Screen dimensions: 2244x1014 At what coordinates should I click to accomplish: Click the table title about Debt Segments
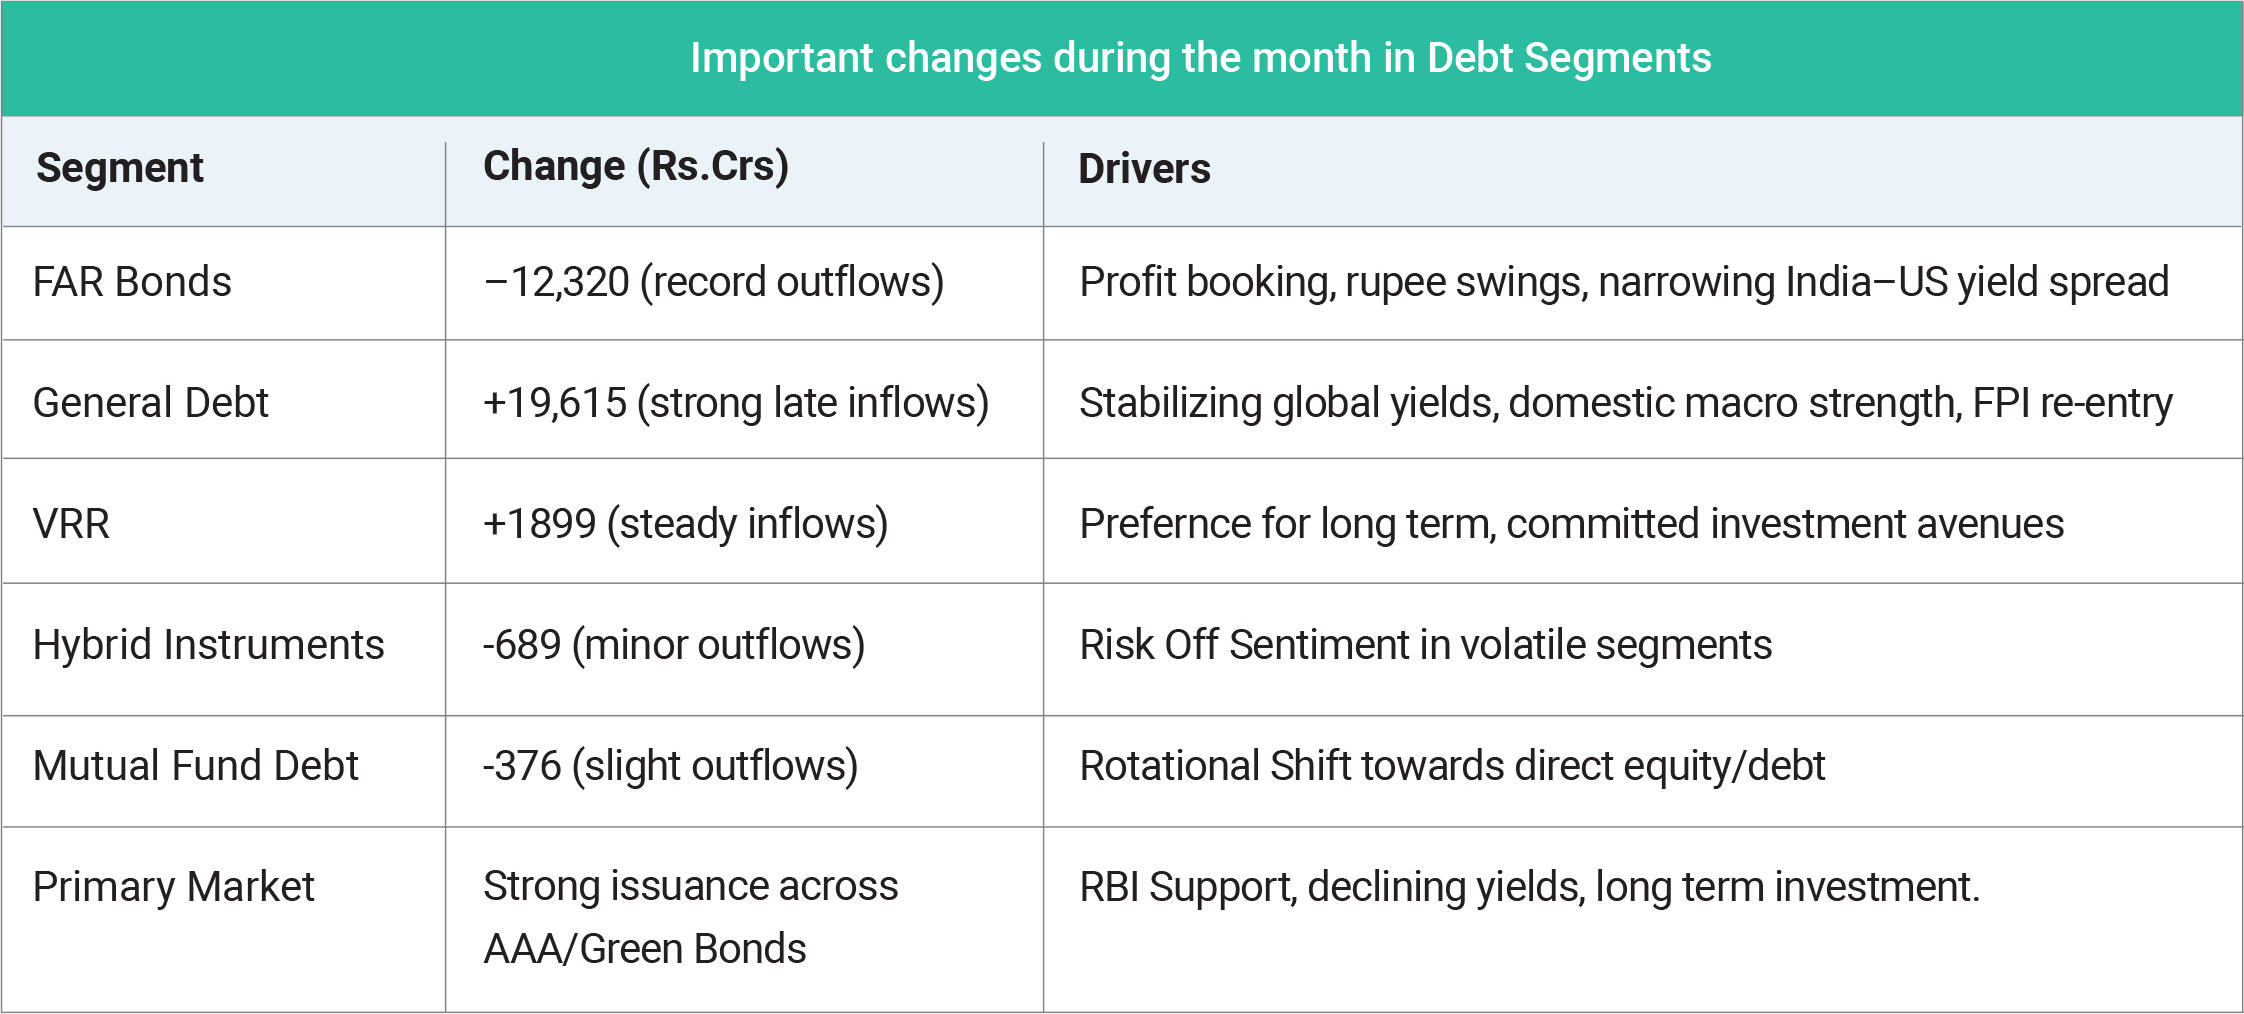[1200, 58]
